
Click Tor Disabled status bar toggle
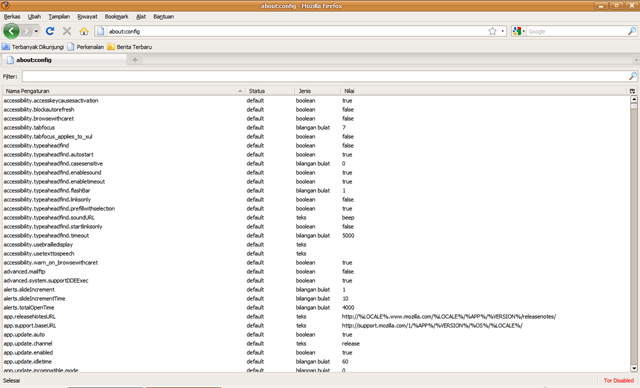(x=619, y=380)
